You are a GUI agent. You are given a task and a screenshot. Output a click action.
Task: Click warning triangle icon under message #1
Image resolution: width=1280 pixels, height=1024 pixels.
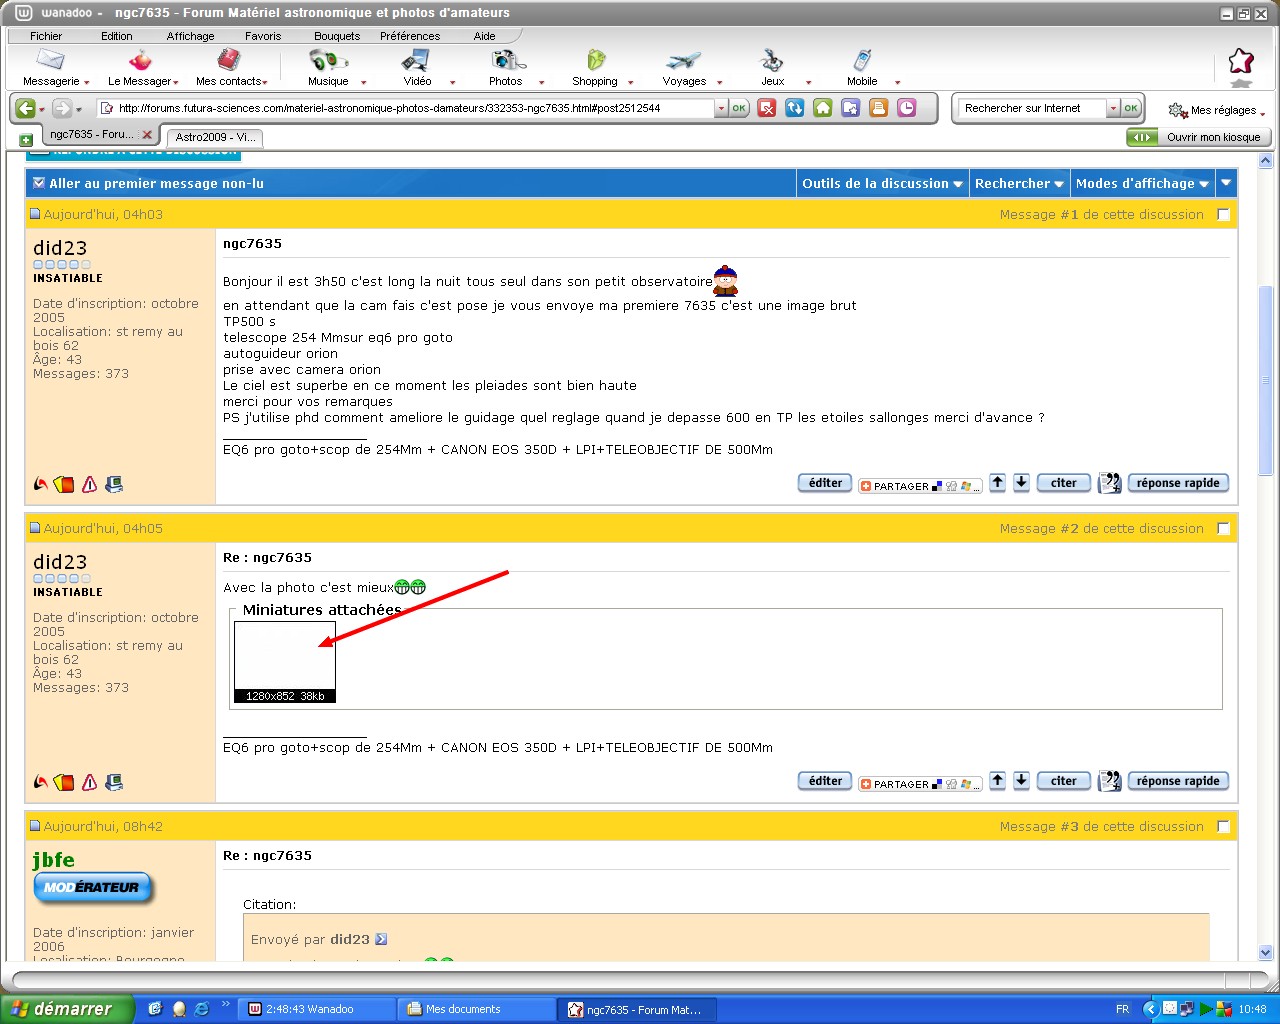point(90,484)
